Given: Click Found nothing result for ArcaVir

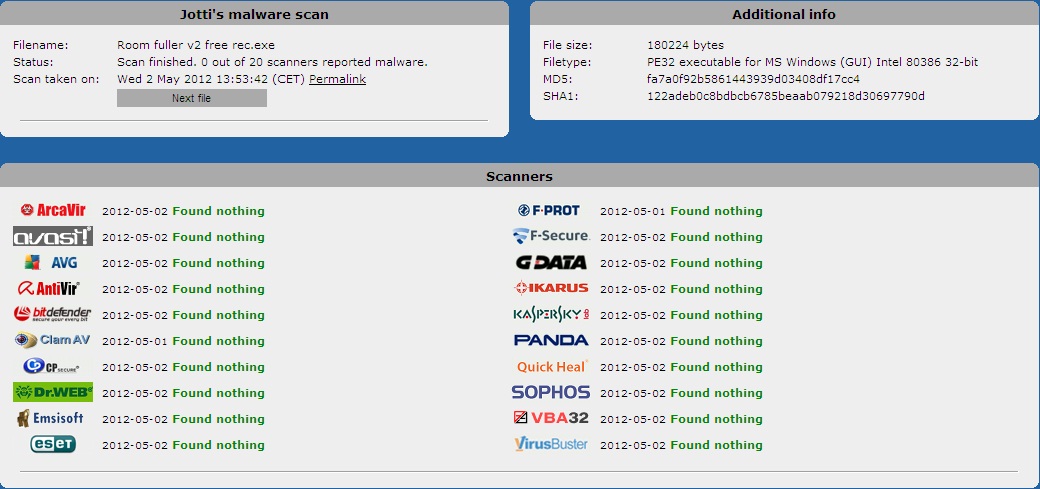Looking at the screenshot, I should (x=218, y=211).
